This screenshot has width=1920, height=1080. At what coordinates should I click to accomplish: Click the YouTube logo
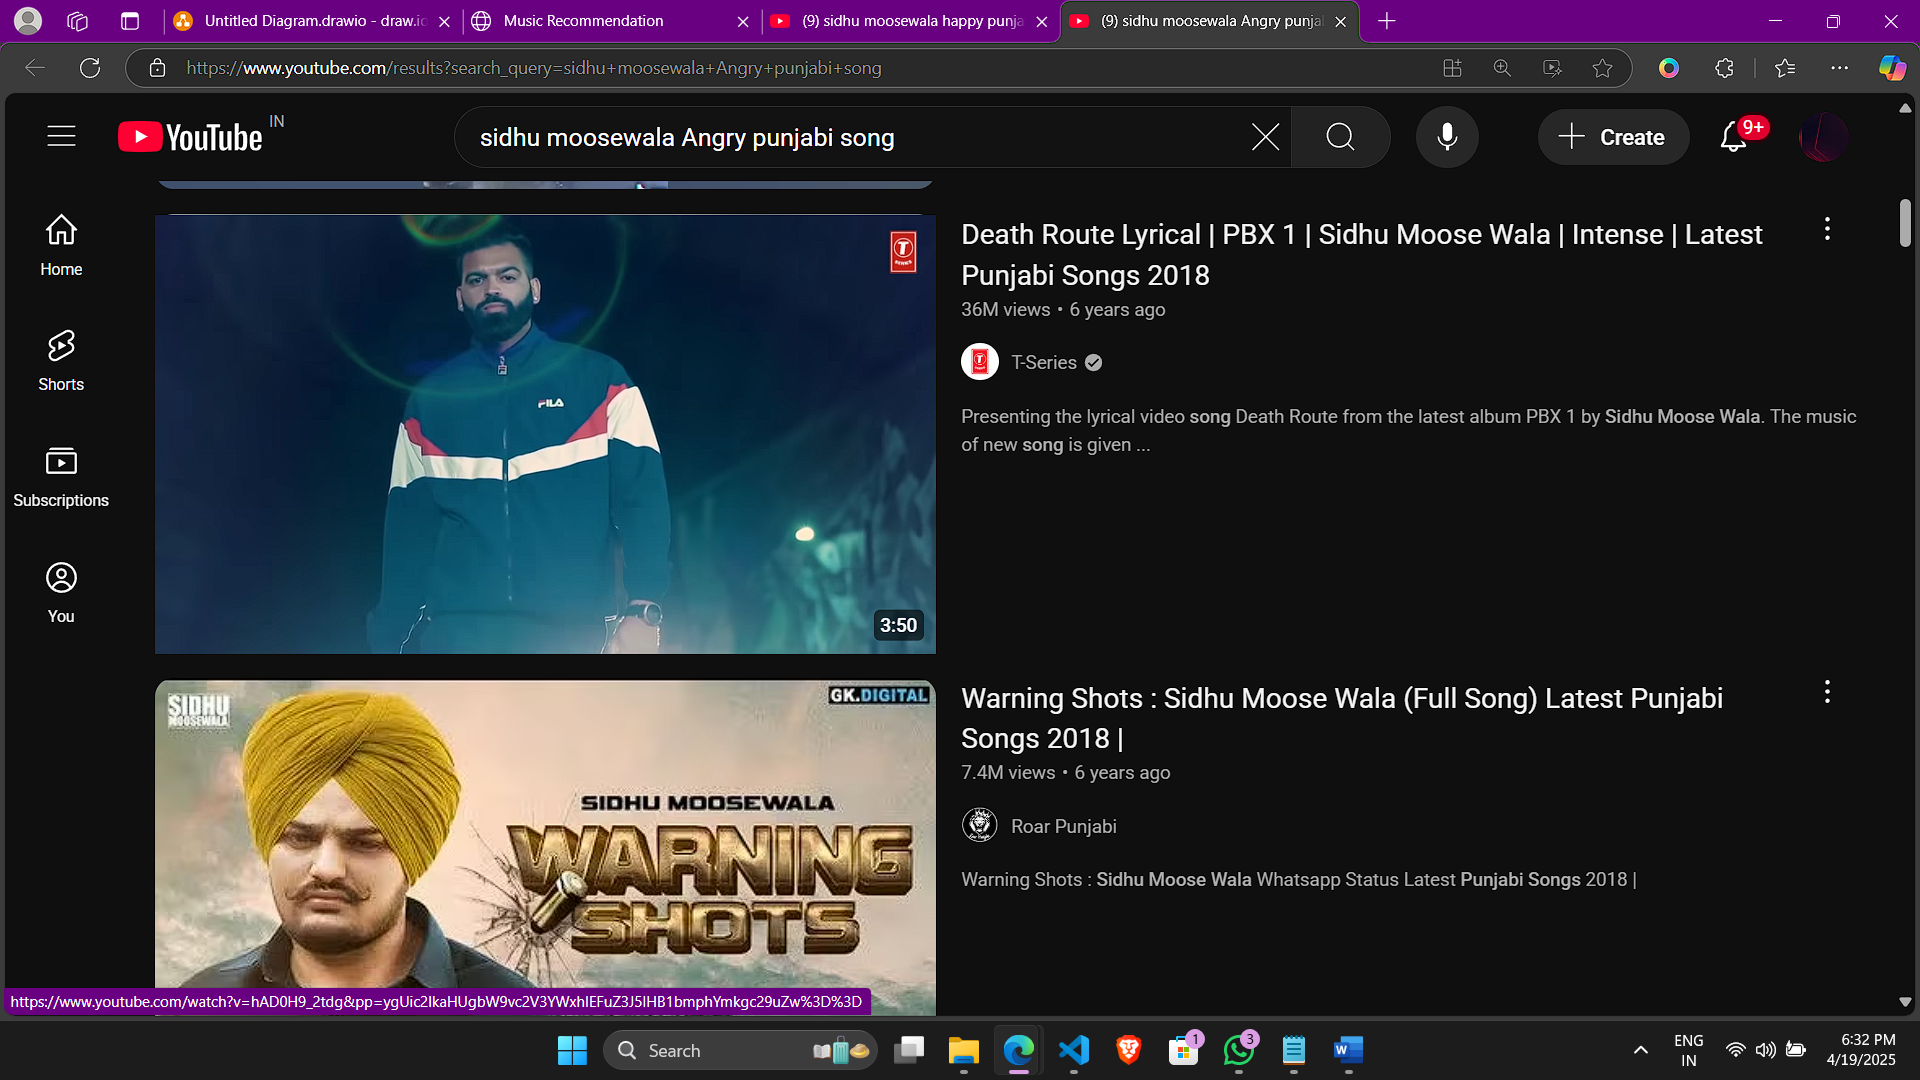[x=191, y=137]
